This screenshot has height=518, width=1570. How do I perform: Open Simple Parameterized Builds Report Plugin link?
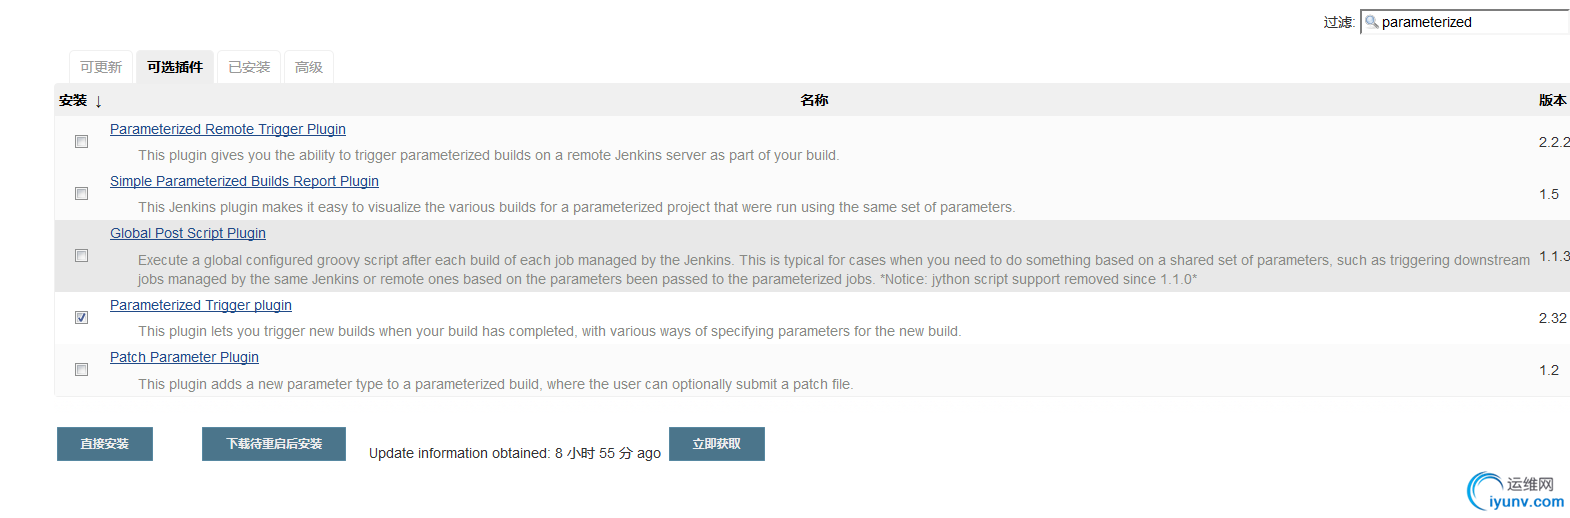(x=244, y=181)
